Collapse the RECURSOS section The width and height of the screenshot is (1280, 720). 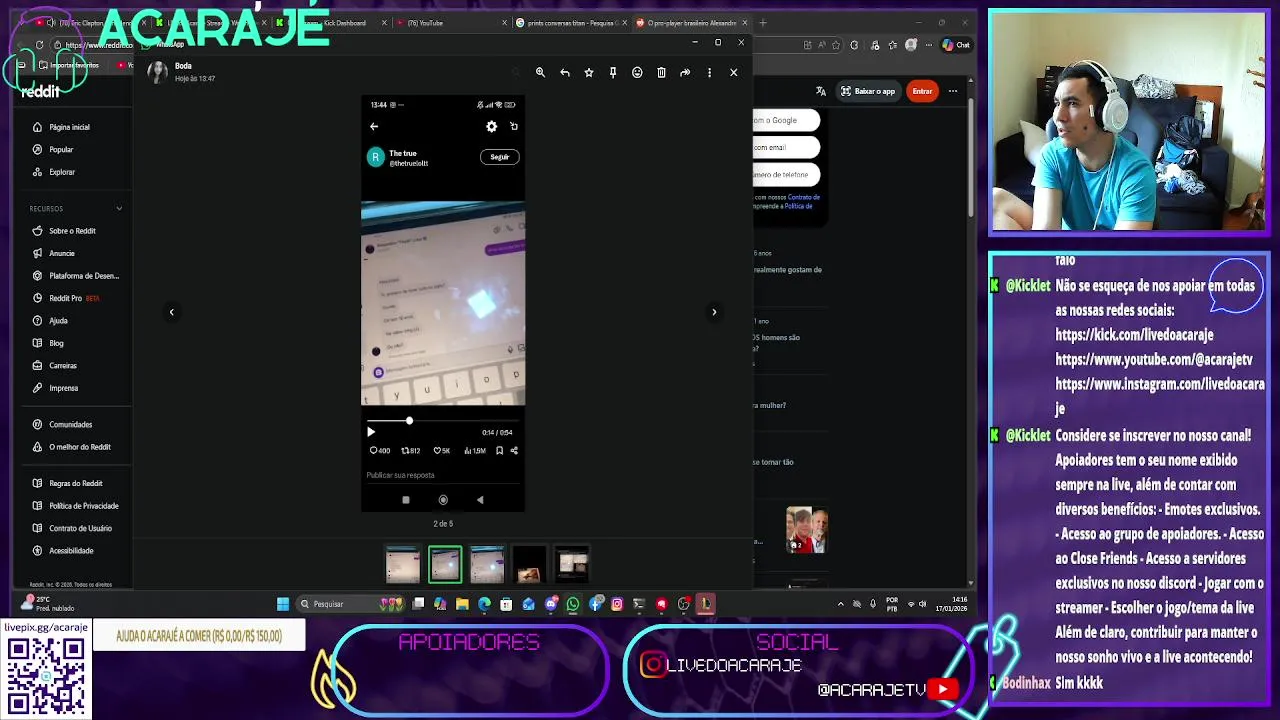pos(119,208)
